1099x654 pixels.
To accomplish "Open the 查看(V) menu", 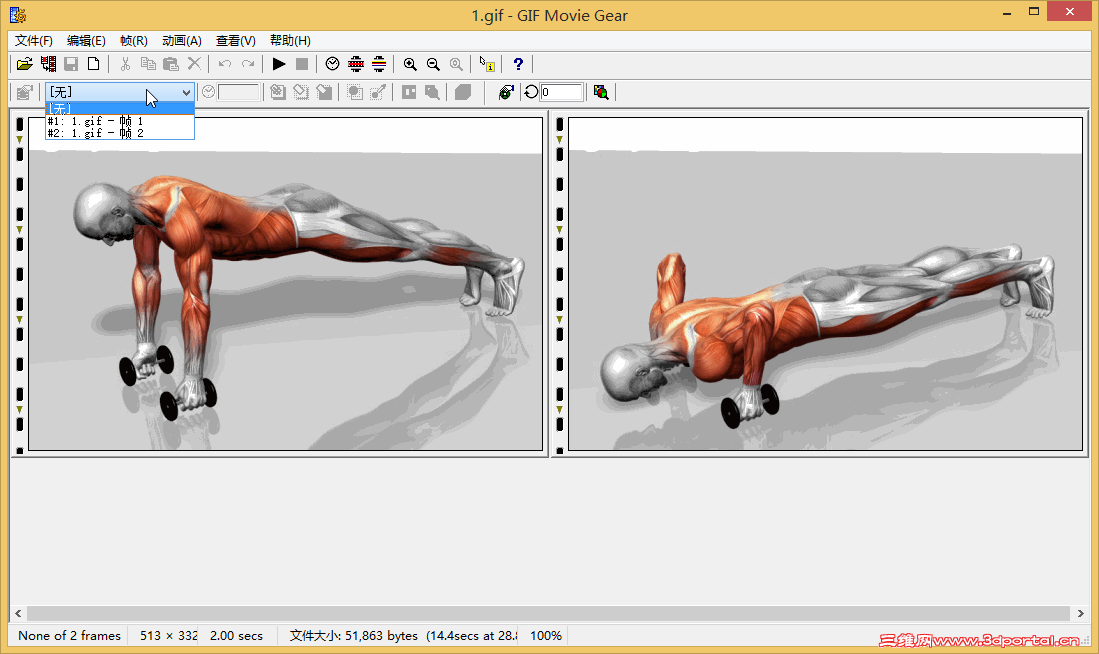I will click(x=236, y=41).
